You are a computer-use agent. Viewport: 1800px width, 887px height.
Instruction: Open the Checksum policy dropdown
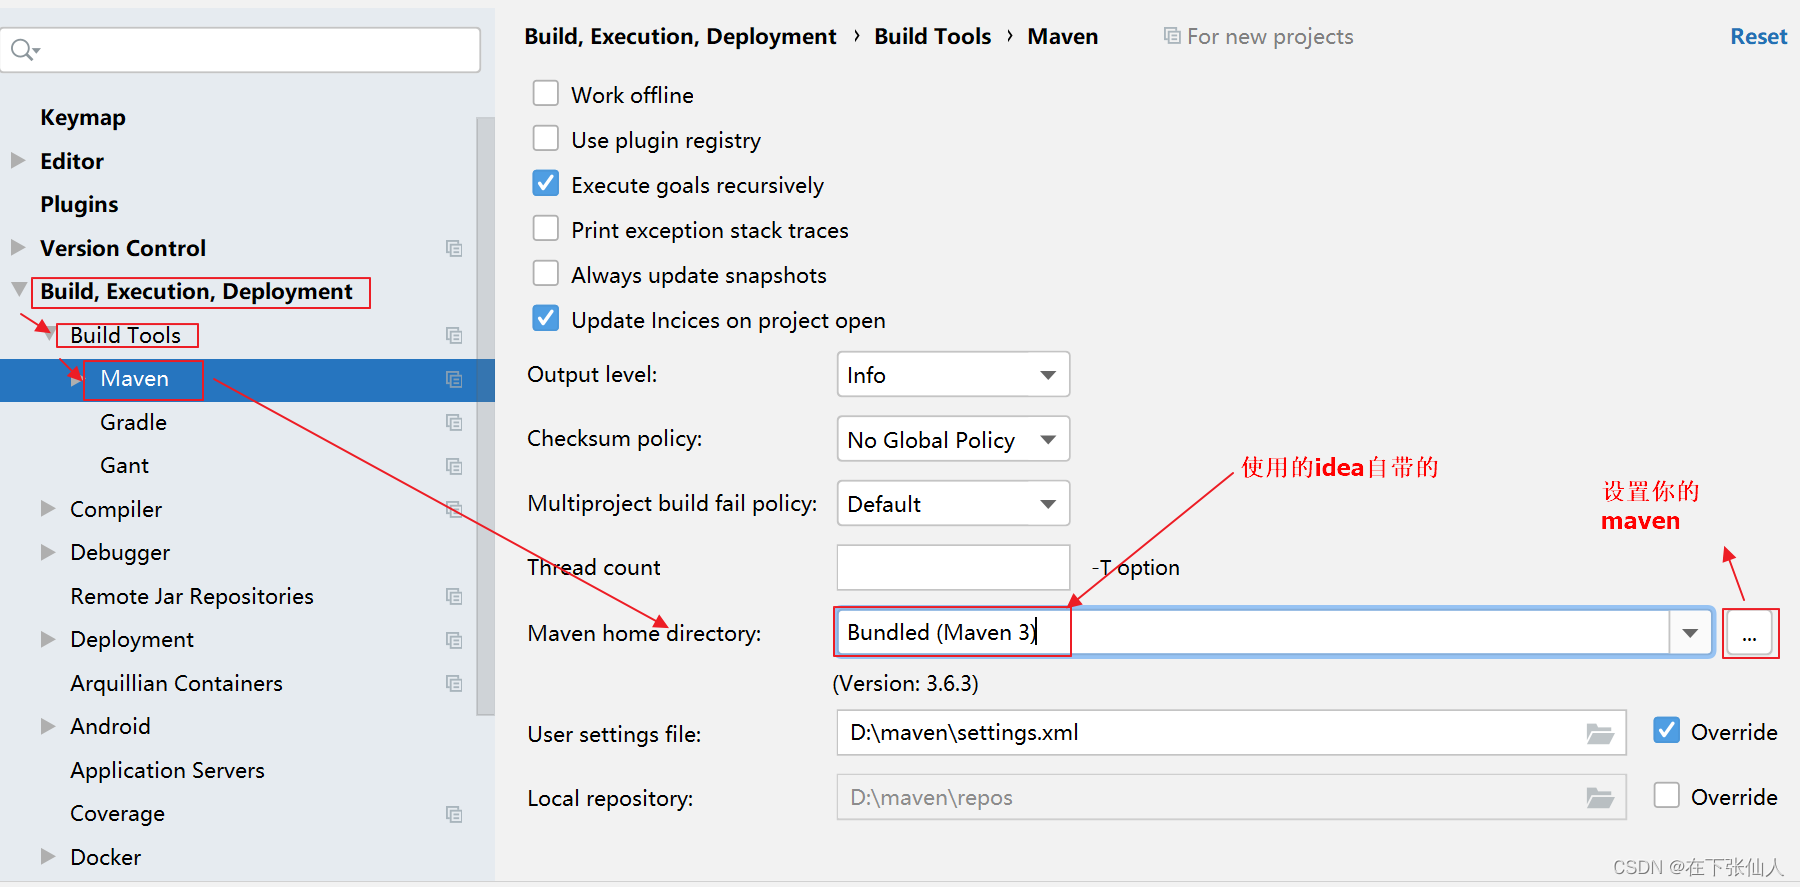(x=953, y=439)
